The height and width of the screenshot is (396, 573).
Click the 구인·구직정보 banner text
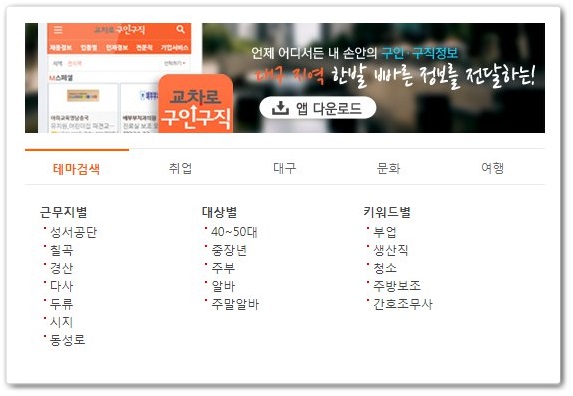(x=420, y=53)
